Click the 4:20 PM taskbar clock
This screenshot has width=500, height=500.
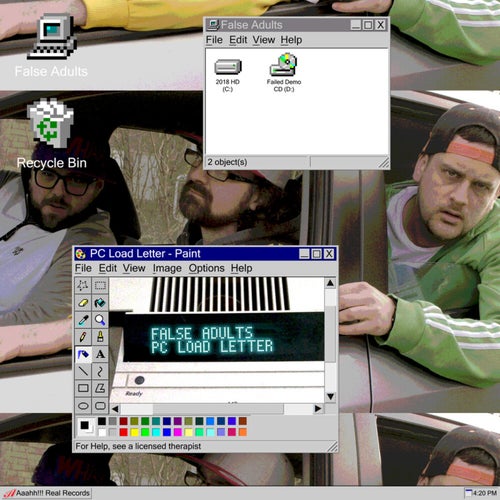(x=481, y=493)
